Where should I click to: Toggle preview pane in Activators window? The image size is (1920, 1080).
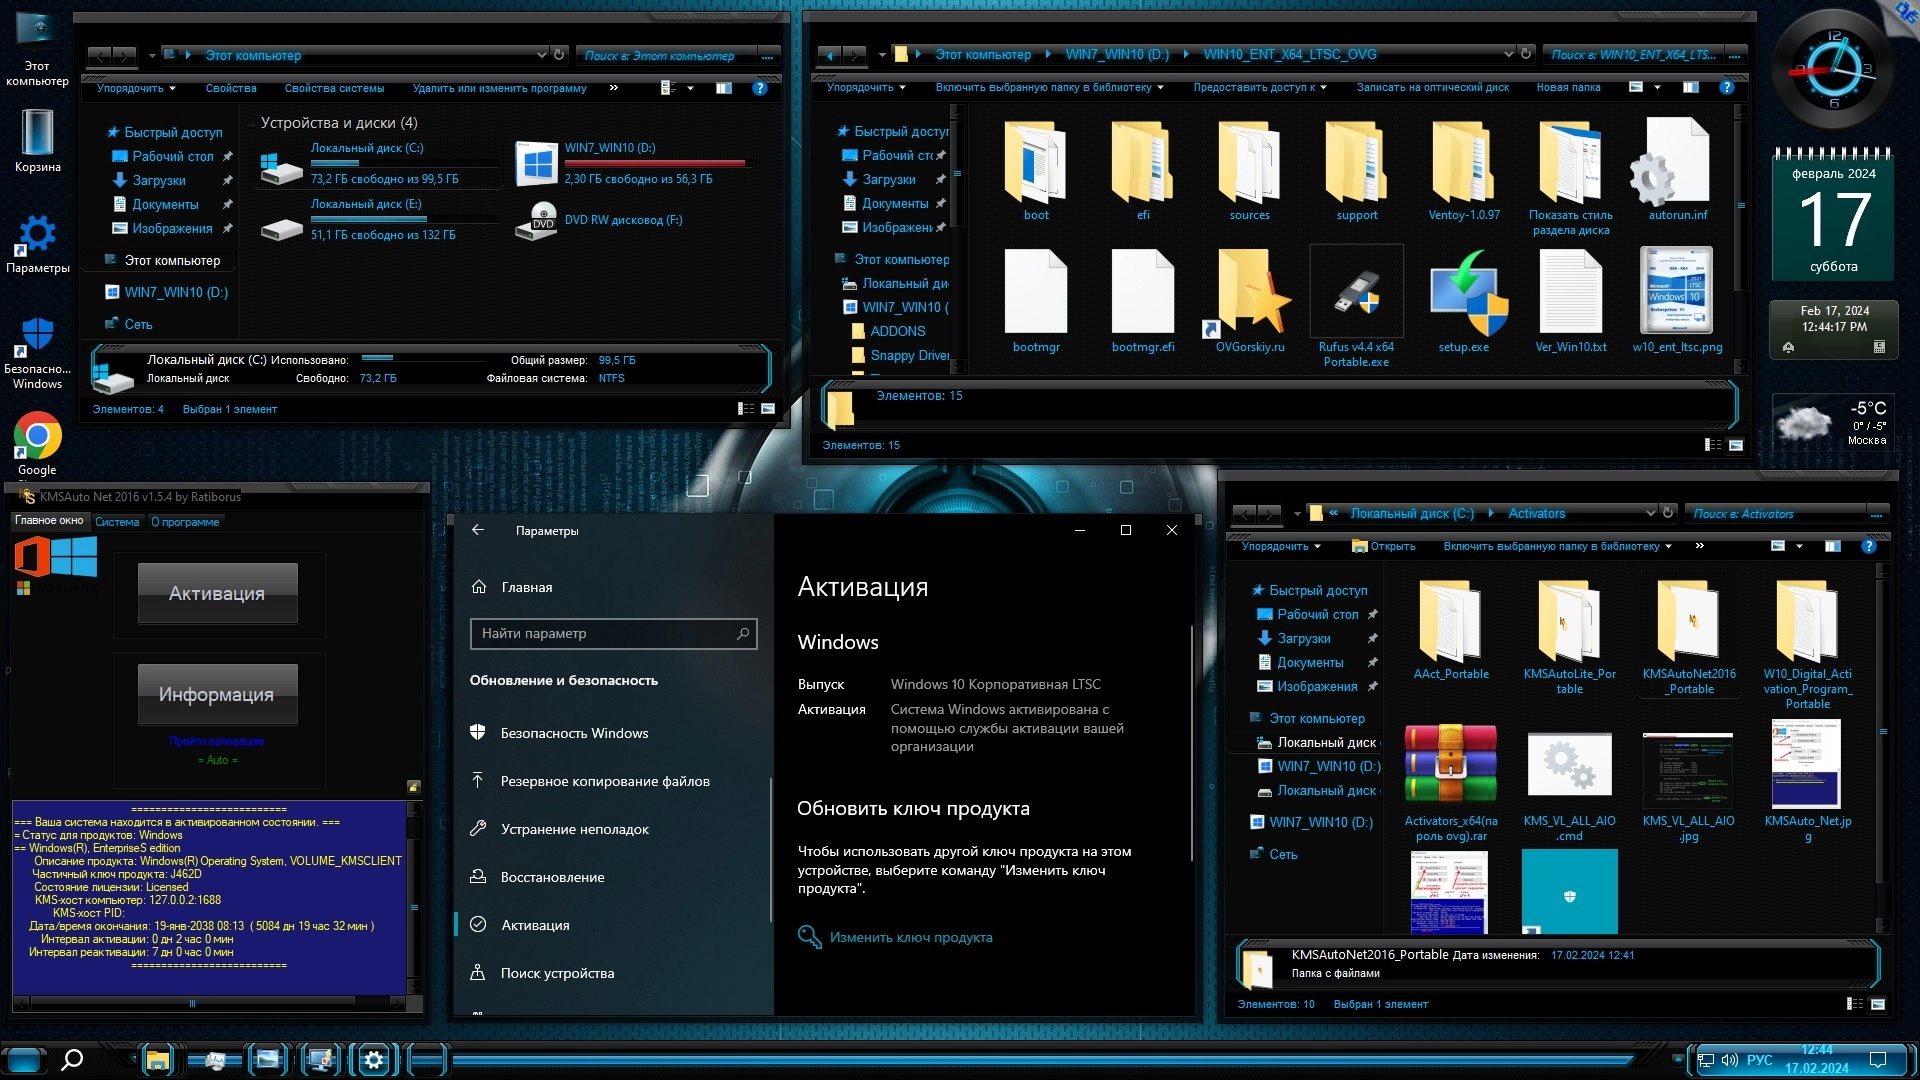click(1832, 546)
